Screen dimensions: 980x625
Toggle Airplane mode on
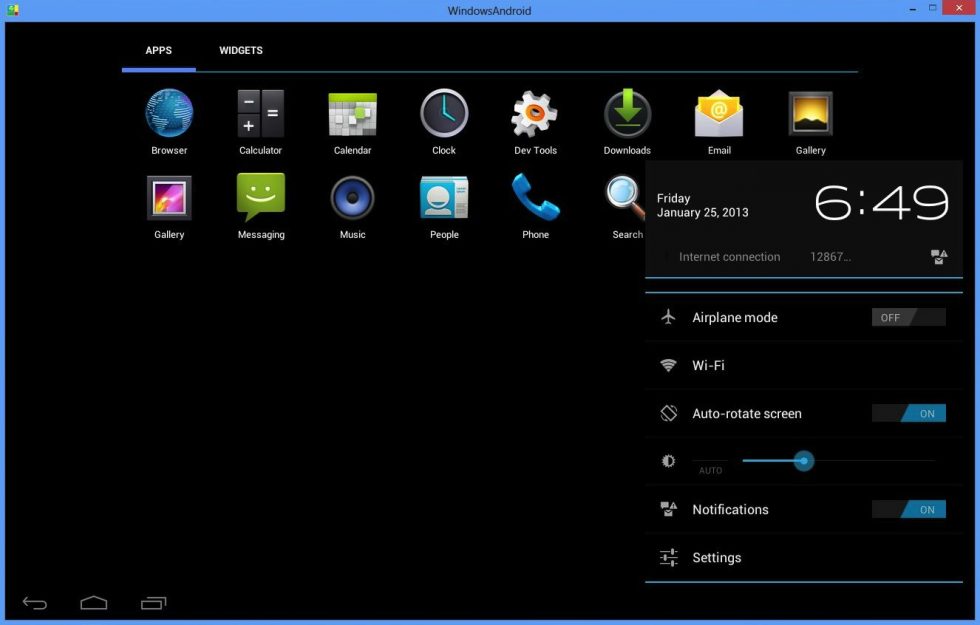(908, 317)
